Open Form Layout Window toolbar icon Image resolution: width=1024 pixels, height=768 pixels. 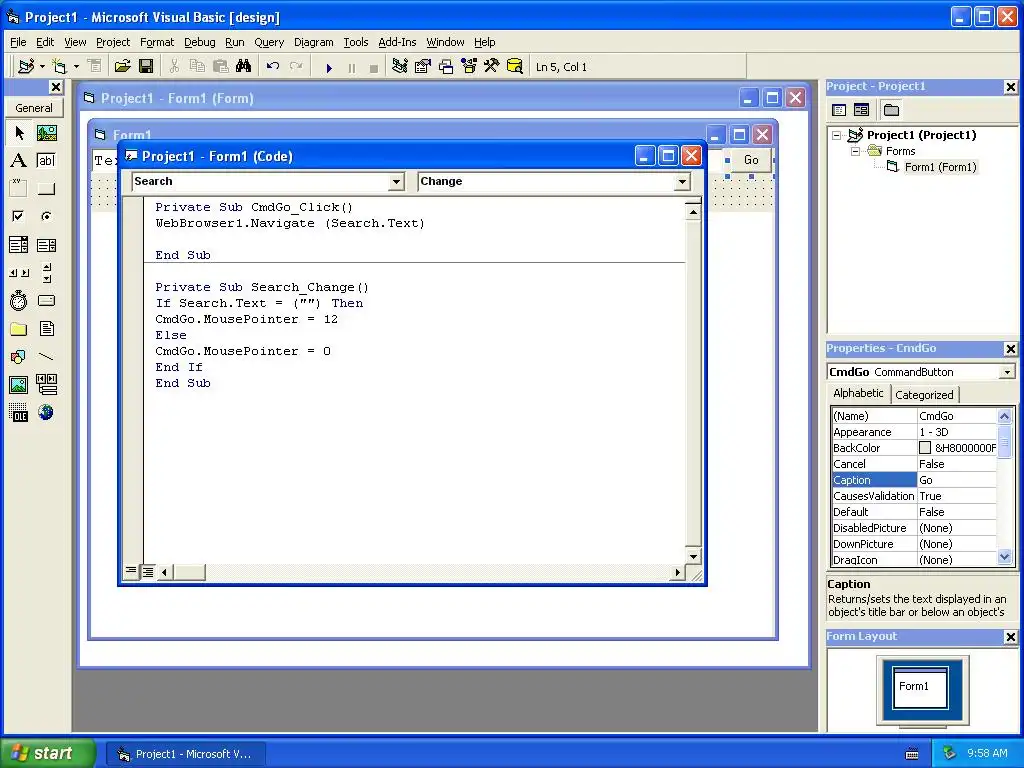[x=446, y=67]
